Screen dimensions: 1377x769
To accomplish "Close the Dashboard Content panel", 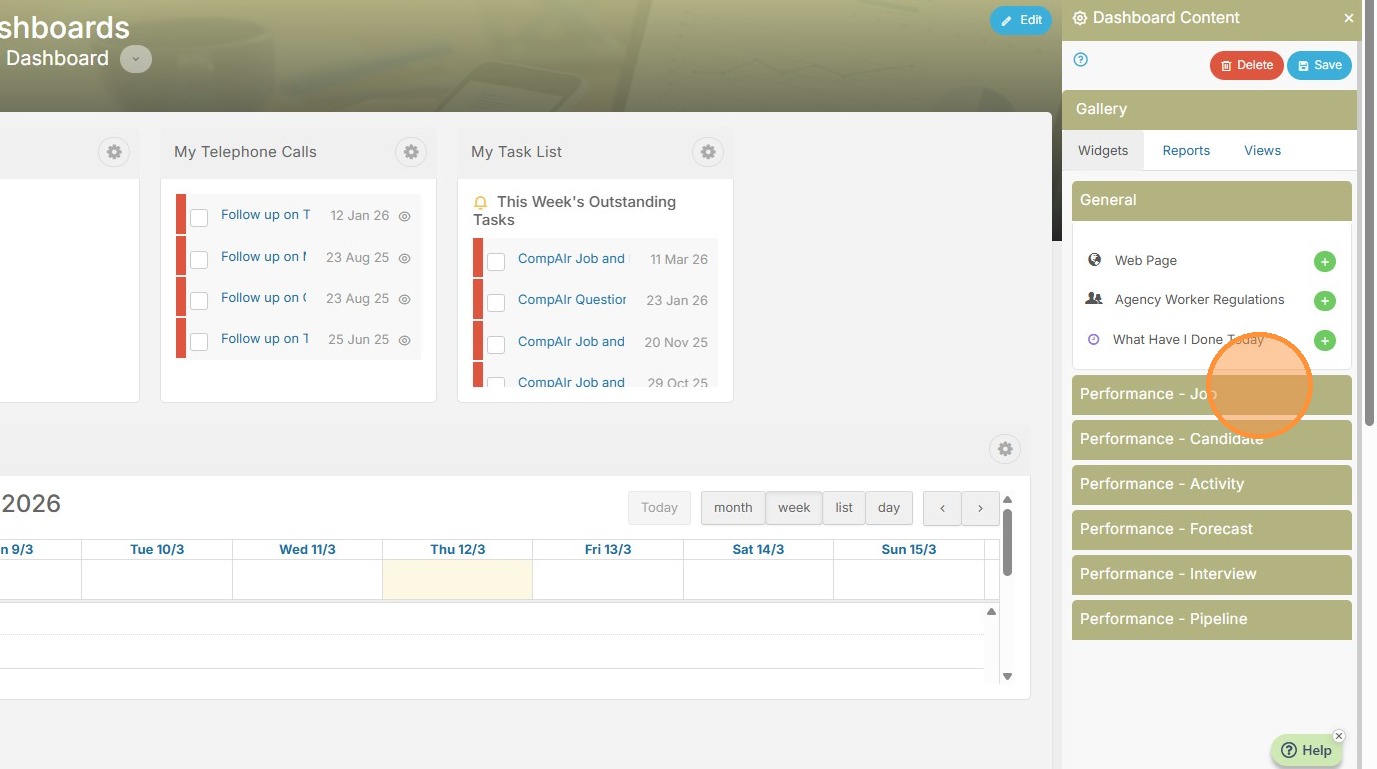I will (1348, 18).
